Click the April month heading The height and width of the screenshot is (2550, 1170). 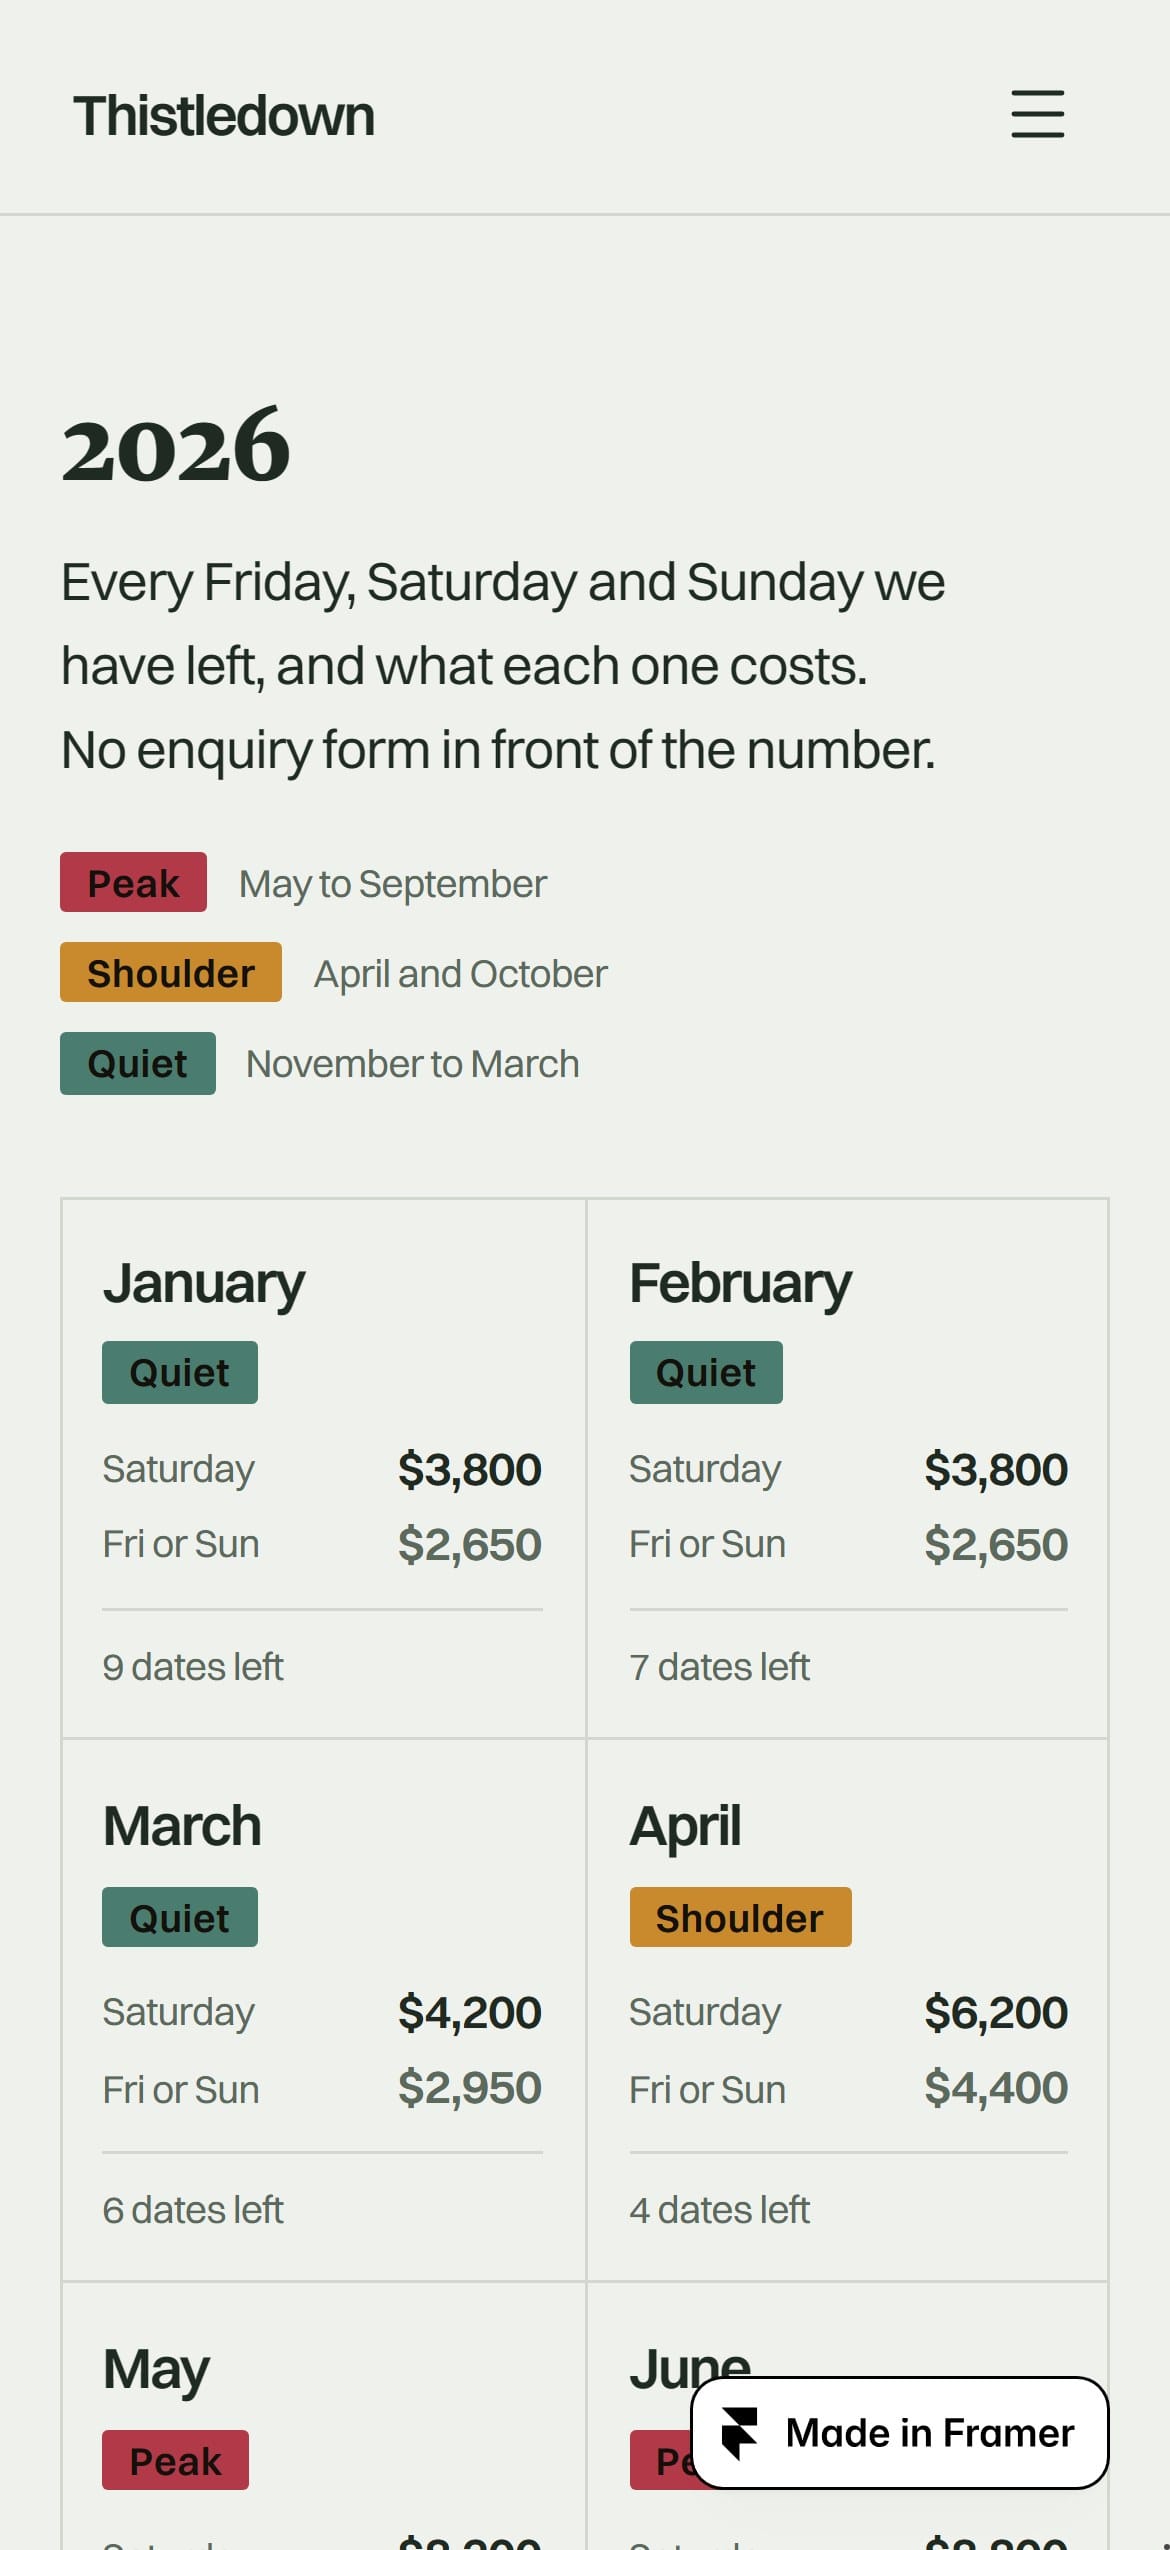point(685,1828)
